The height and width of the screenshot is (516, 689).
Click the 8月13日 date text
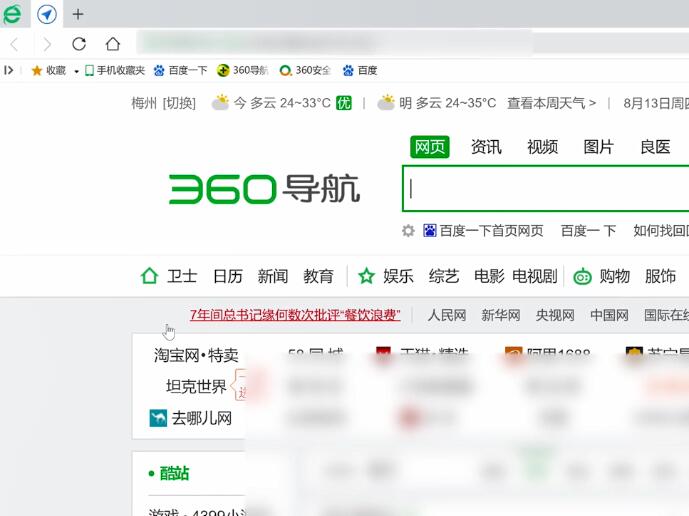[x=656, y=103]
